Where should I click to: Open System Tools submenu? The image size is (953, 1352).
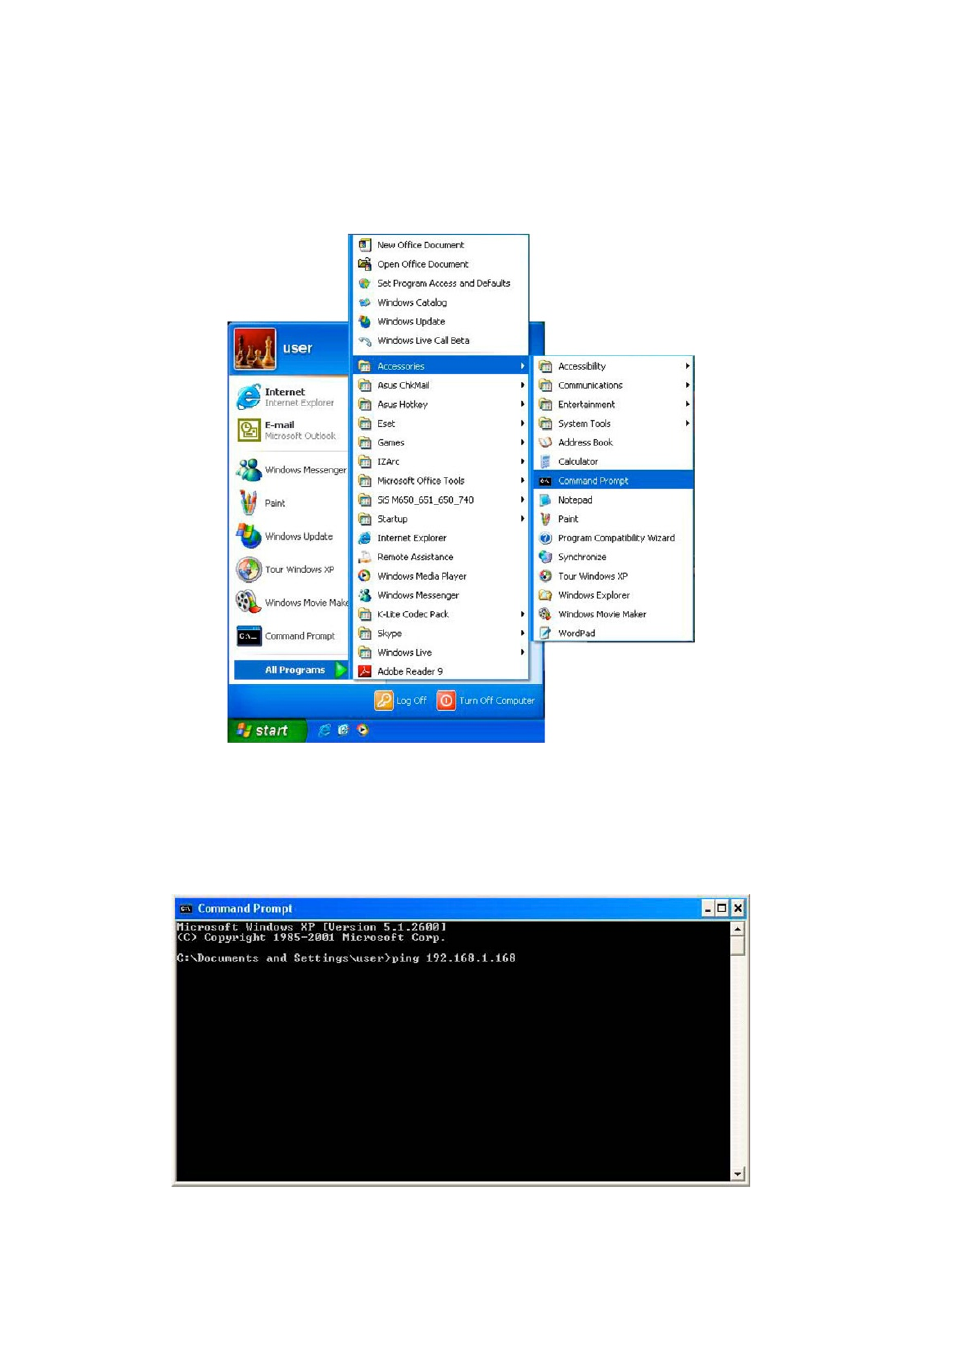pos(614,423)
